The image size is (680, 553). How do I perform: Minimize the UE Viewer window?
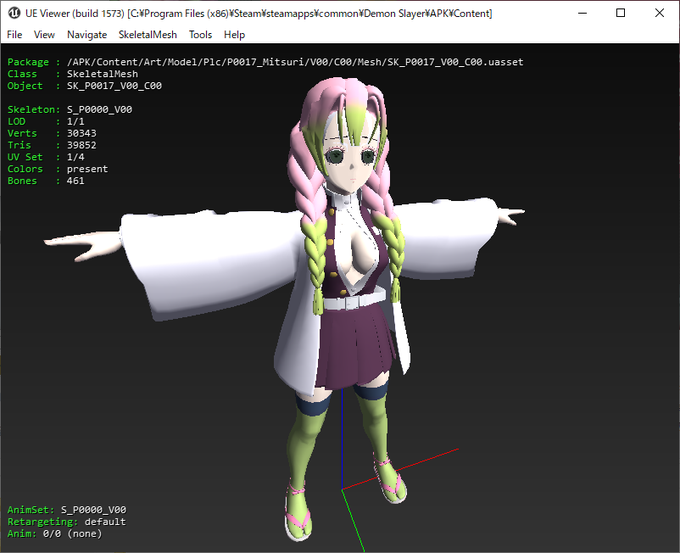[x=582, y=13]
